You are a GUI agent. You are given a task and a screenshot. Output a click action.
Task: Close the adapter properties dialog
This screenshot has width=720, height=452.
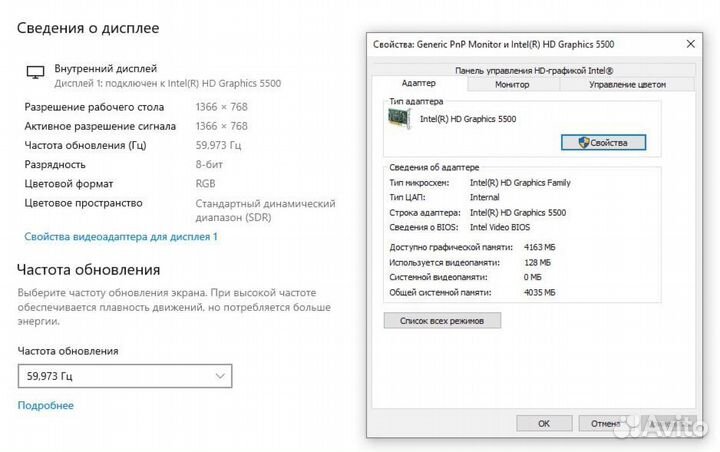(x=691, y=44)
